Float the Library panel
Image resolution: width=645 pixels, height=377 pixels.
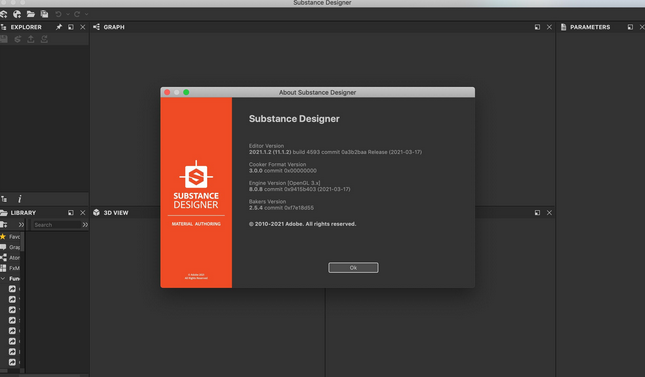coord(71,213)
